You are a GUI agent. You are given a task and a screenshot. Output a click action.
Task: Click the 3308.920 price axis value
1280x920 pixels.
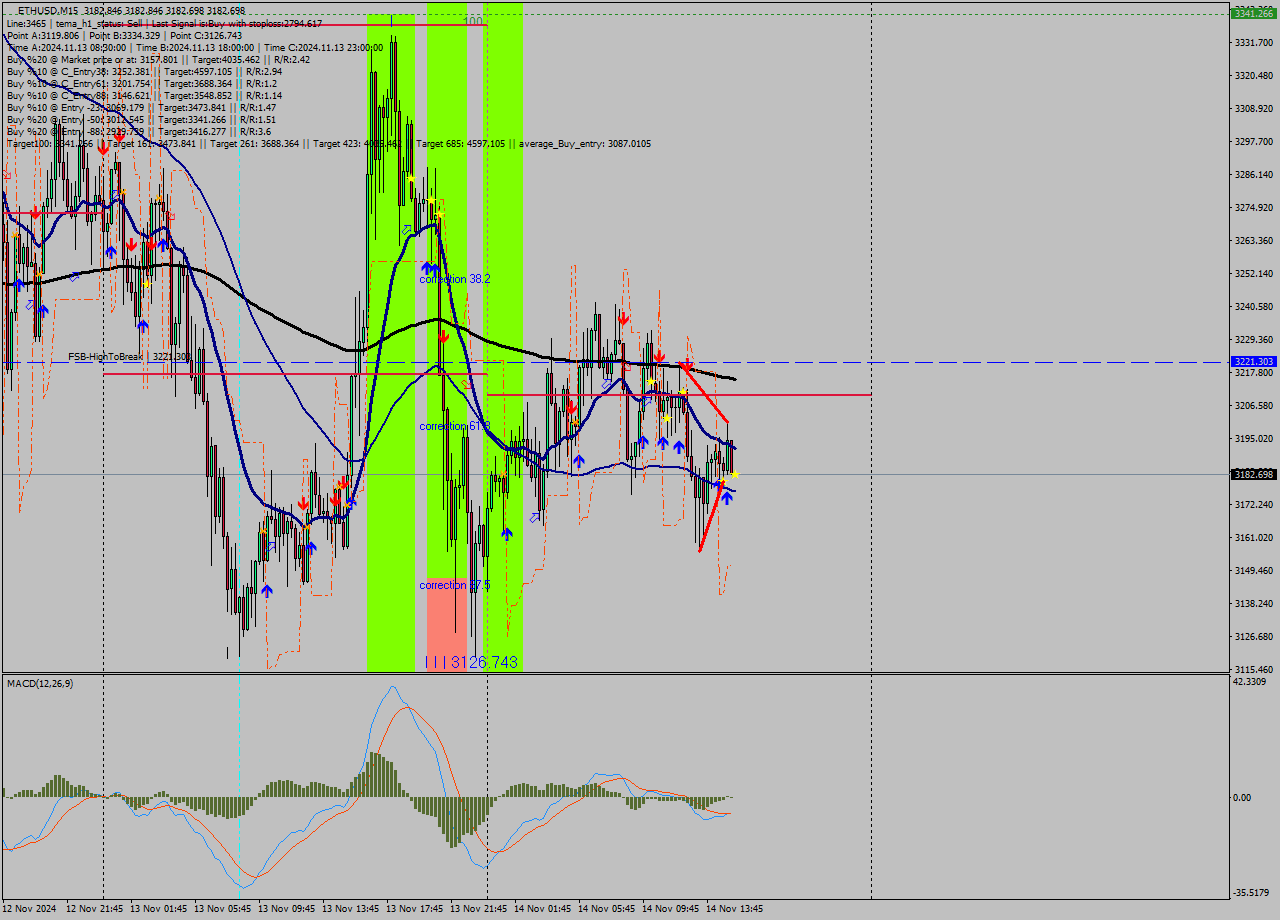tap(1255, 108)
